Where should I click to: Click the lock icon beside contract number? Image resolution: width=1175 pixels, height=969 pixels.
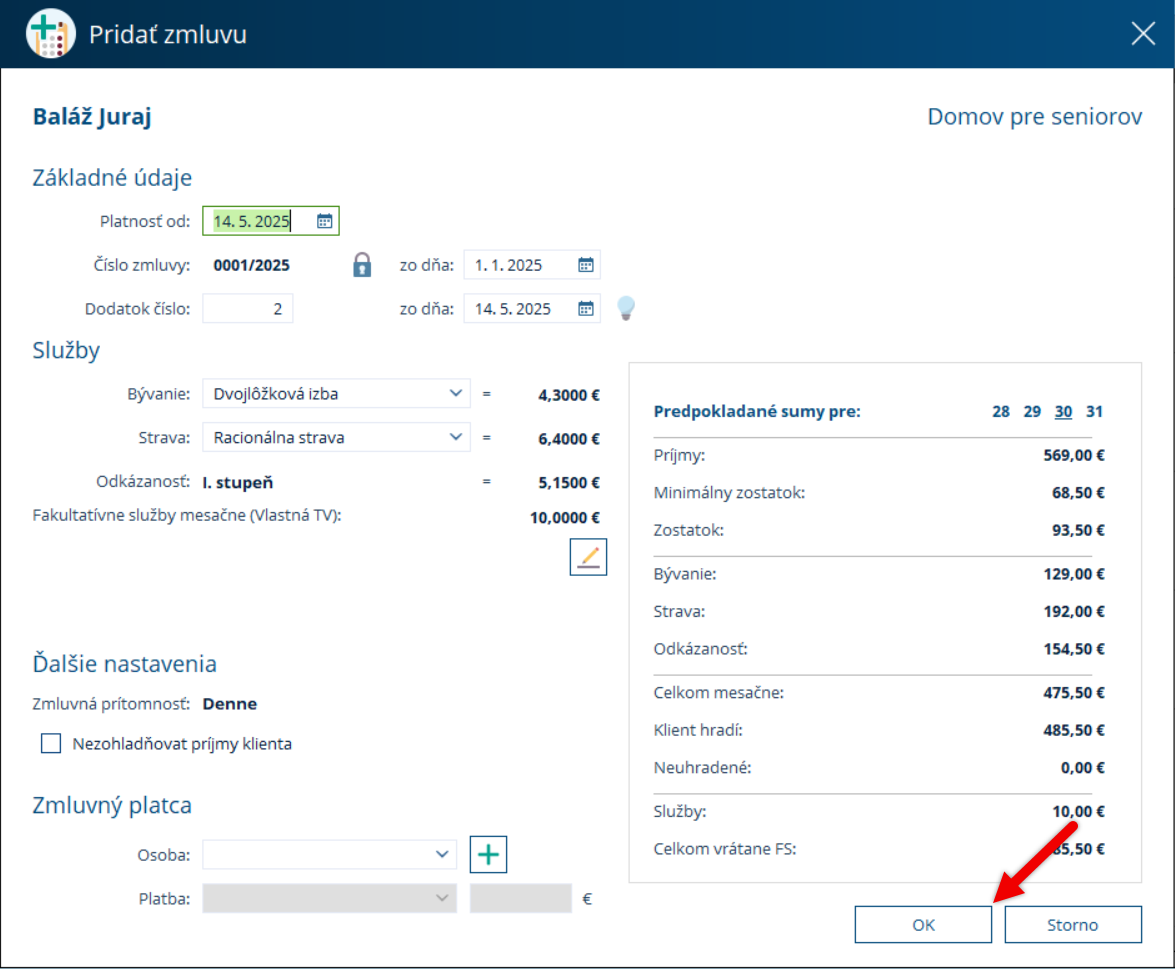pos(362,265)
